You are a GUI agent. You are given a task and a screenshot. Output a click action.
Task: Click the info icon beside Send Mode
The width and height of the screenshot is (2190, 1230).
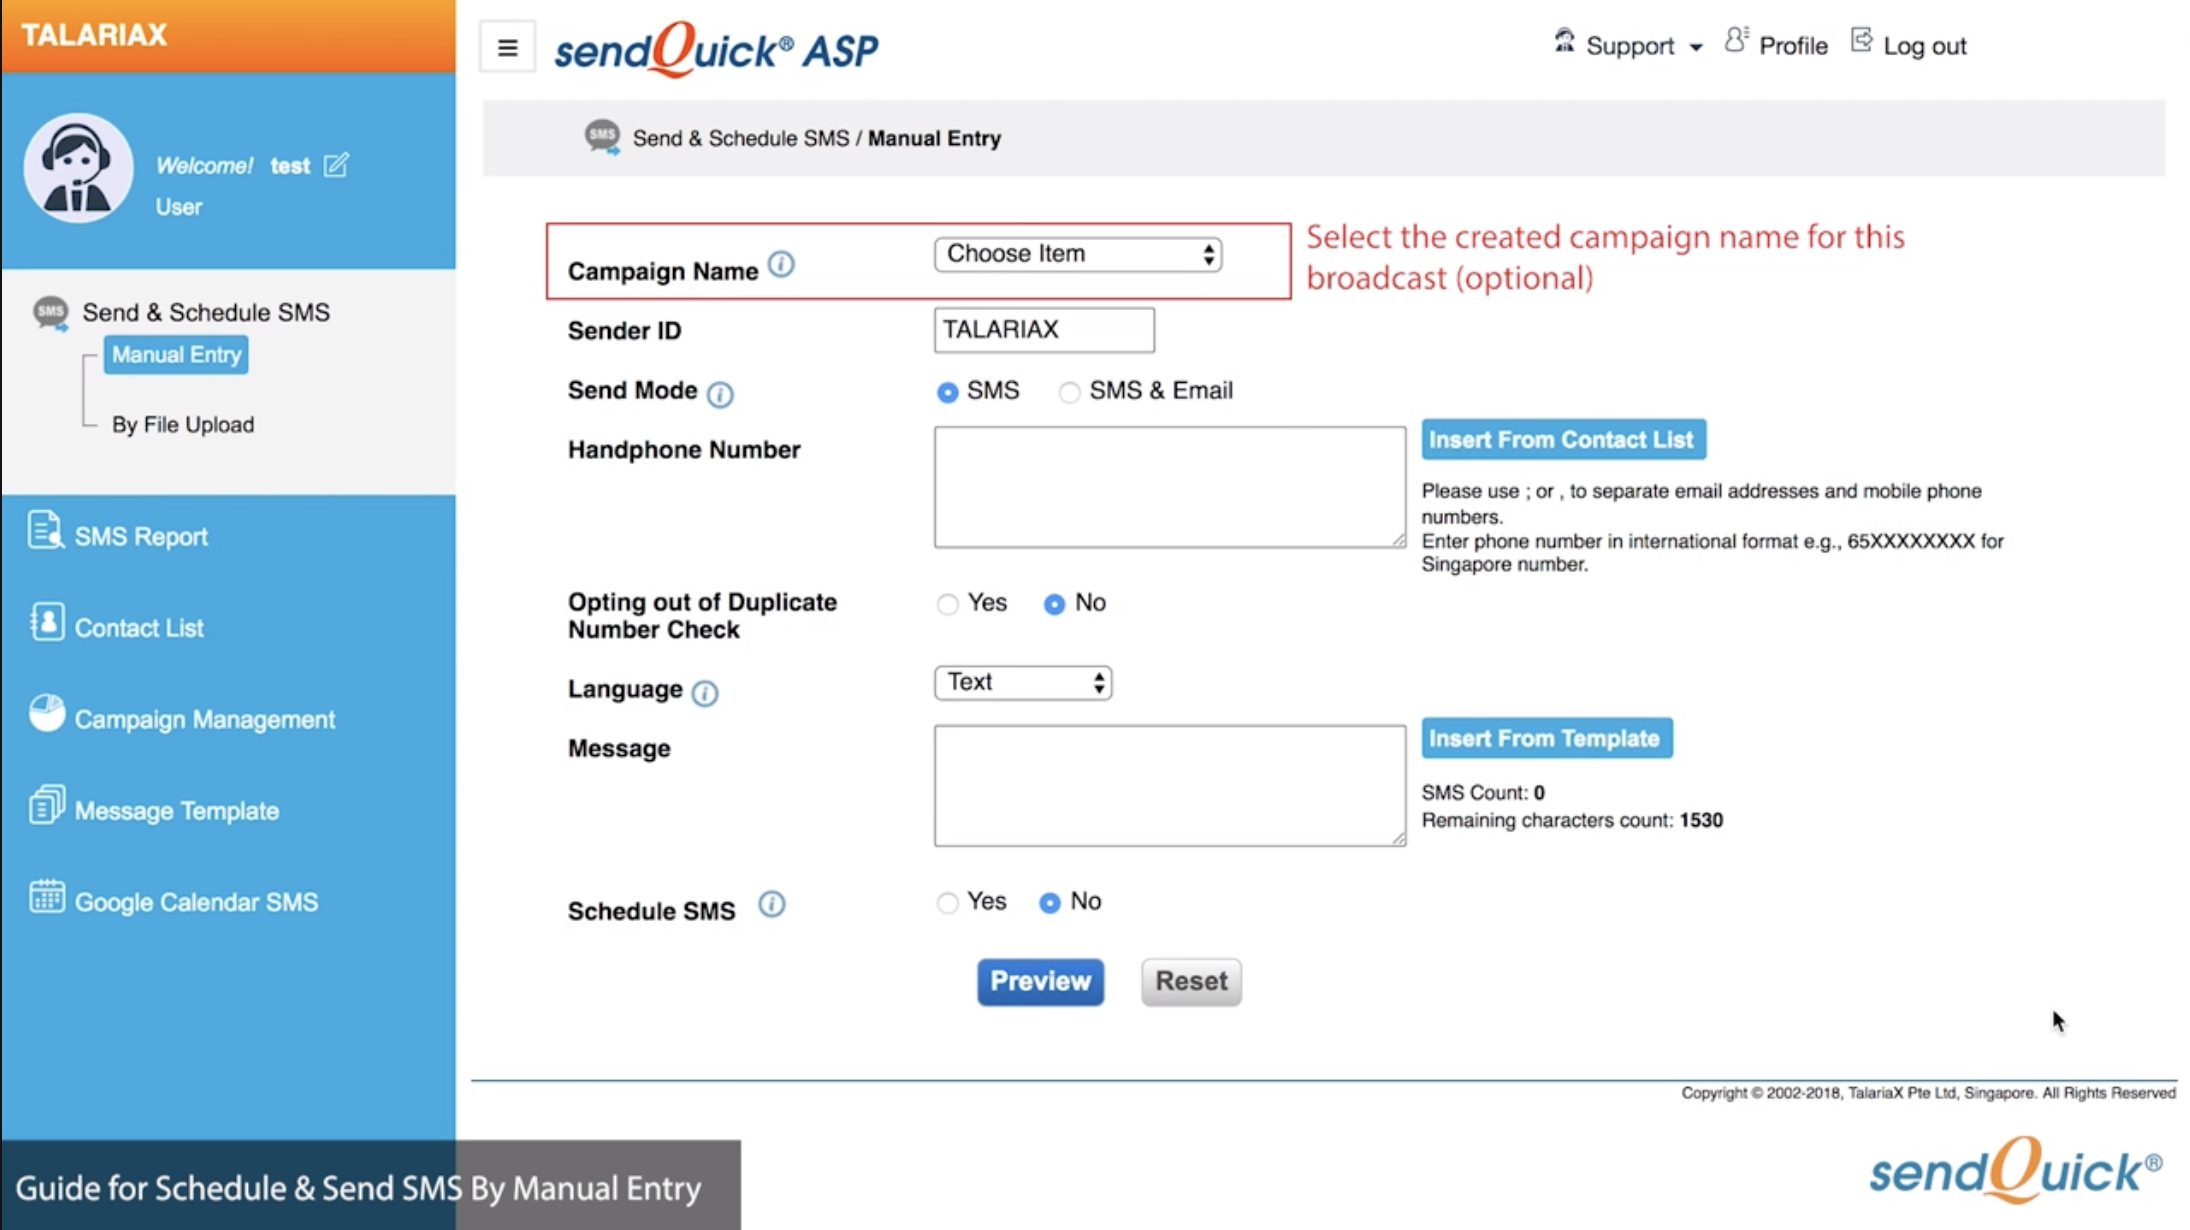pos(720,394)
